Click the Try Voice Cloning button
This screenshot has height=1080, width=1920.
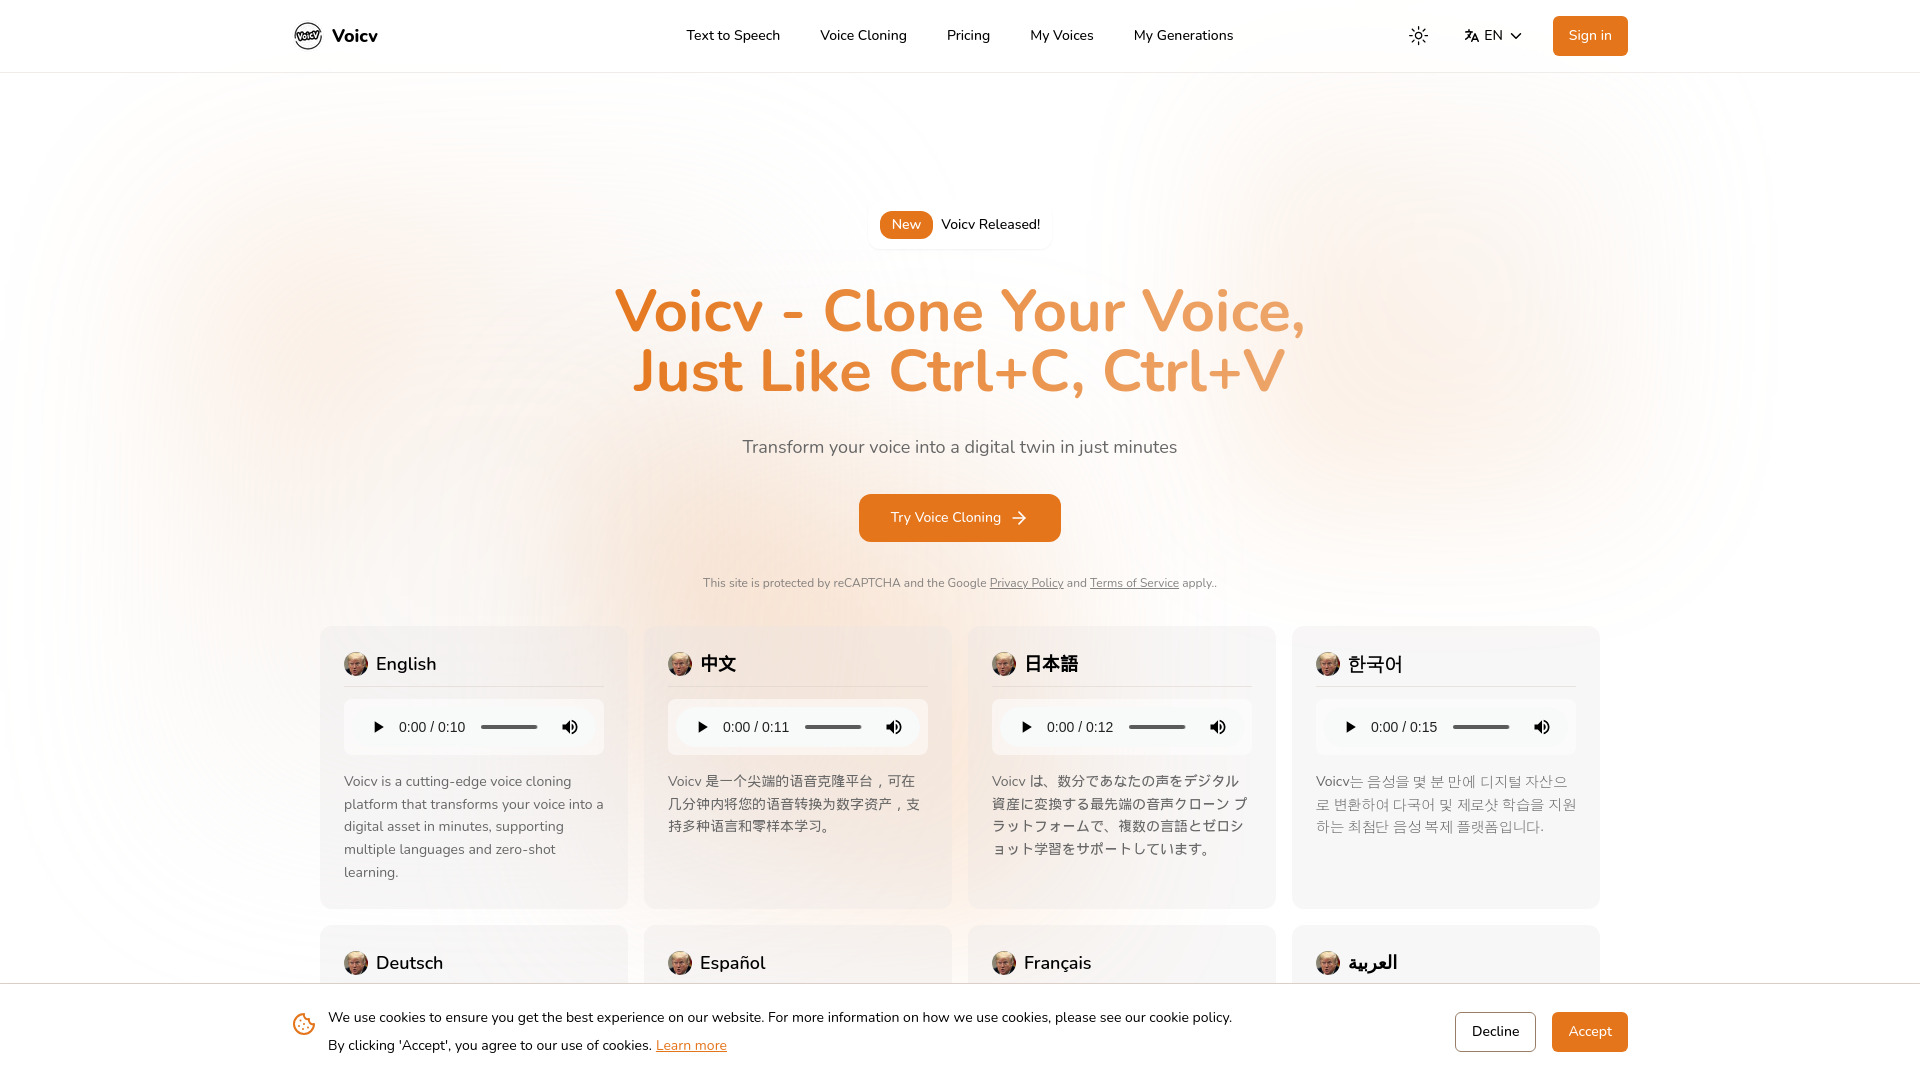pos(959,517)
